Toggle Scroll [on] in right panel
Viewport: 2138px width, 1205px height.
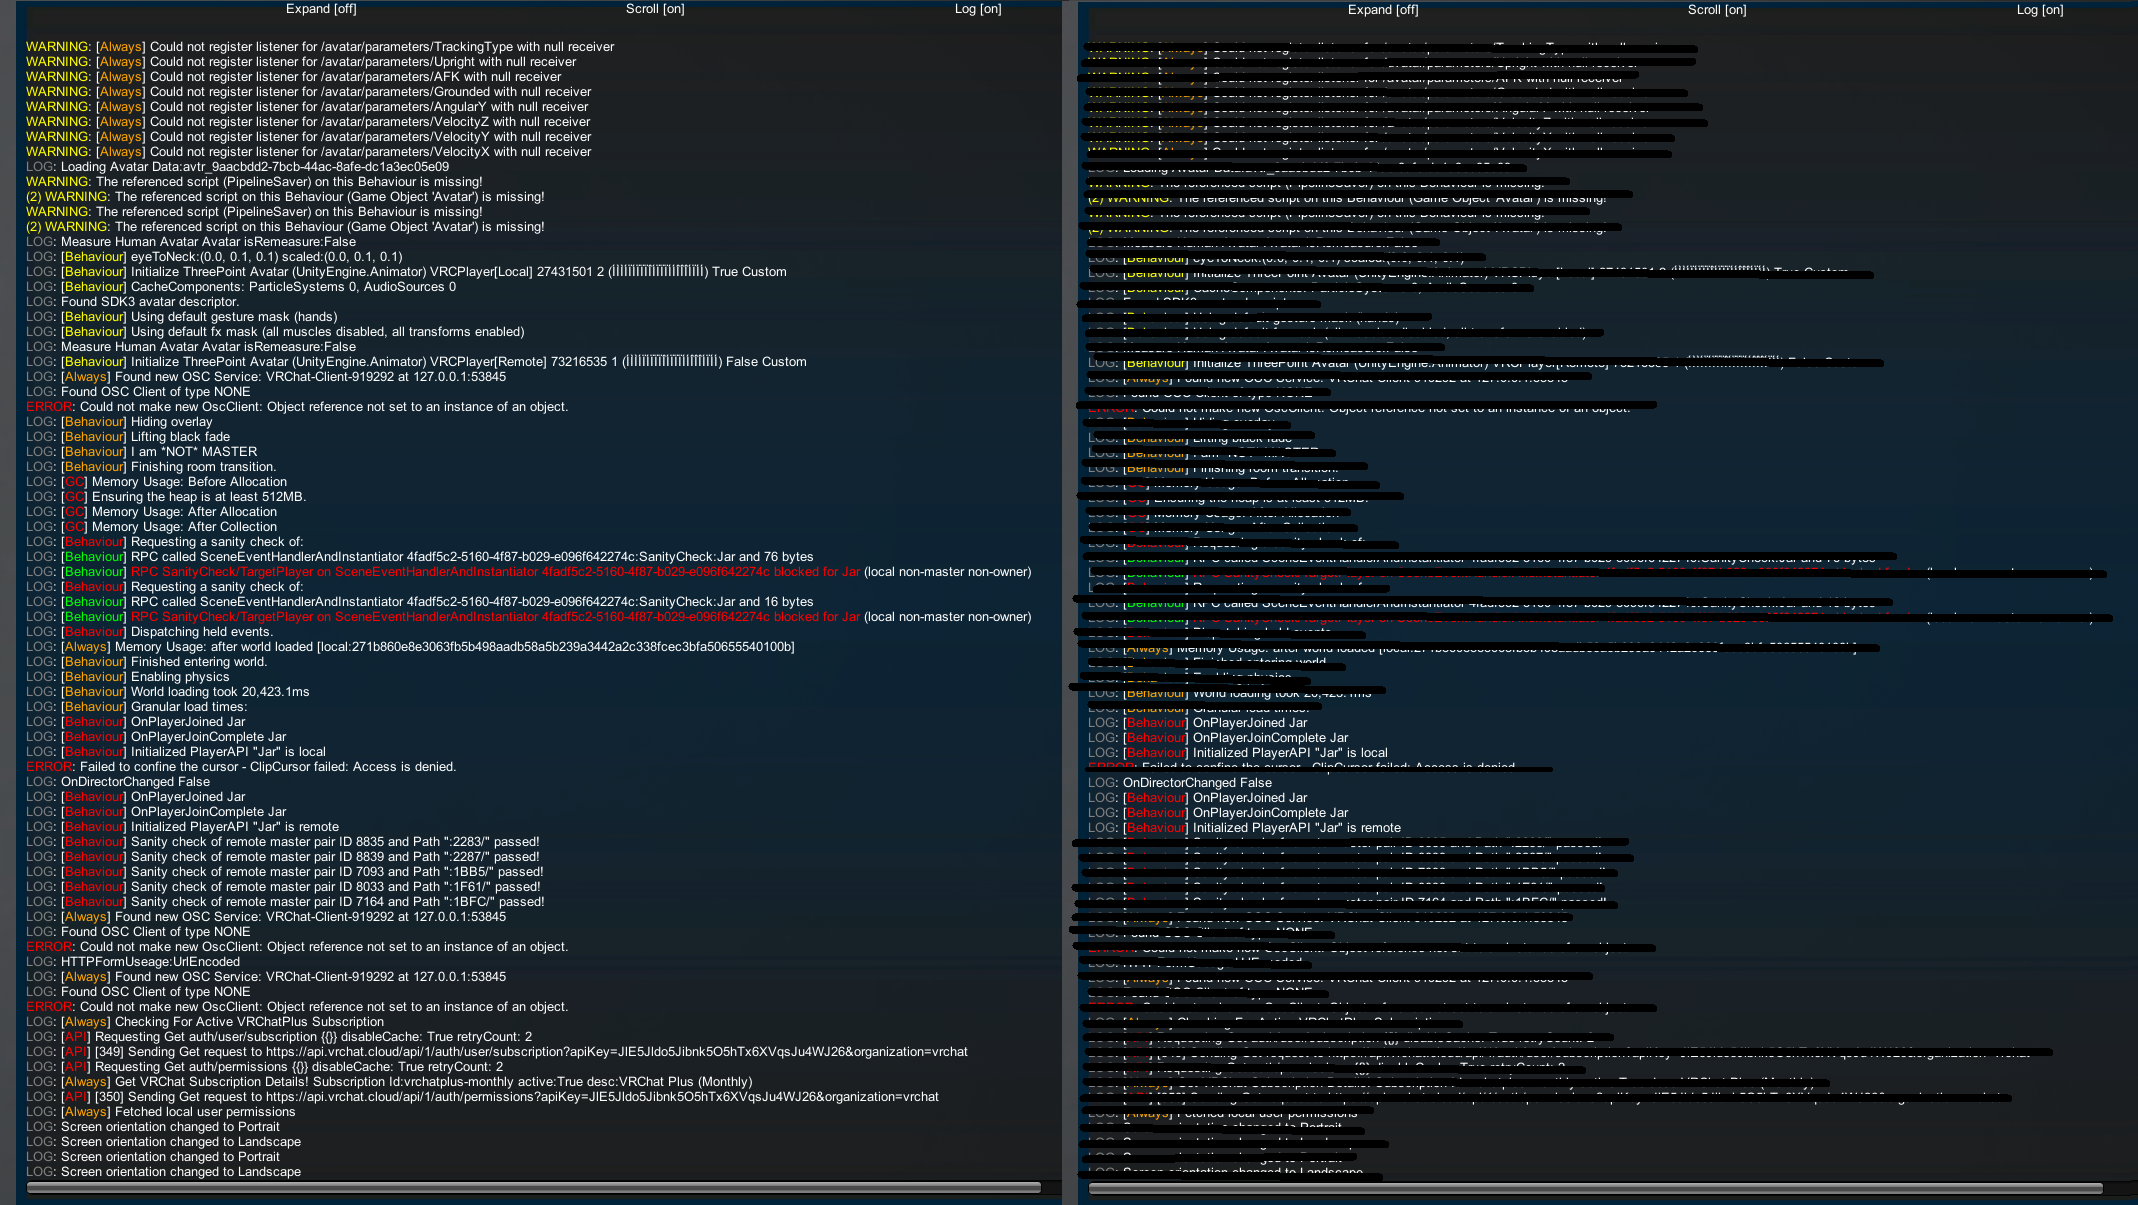[x=1716, y=10]
